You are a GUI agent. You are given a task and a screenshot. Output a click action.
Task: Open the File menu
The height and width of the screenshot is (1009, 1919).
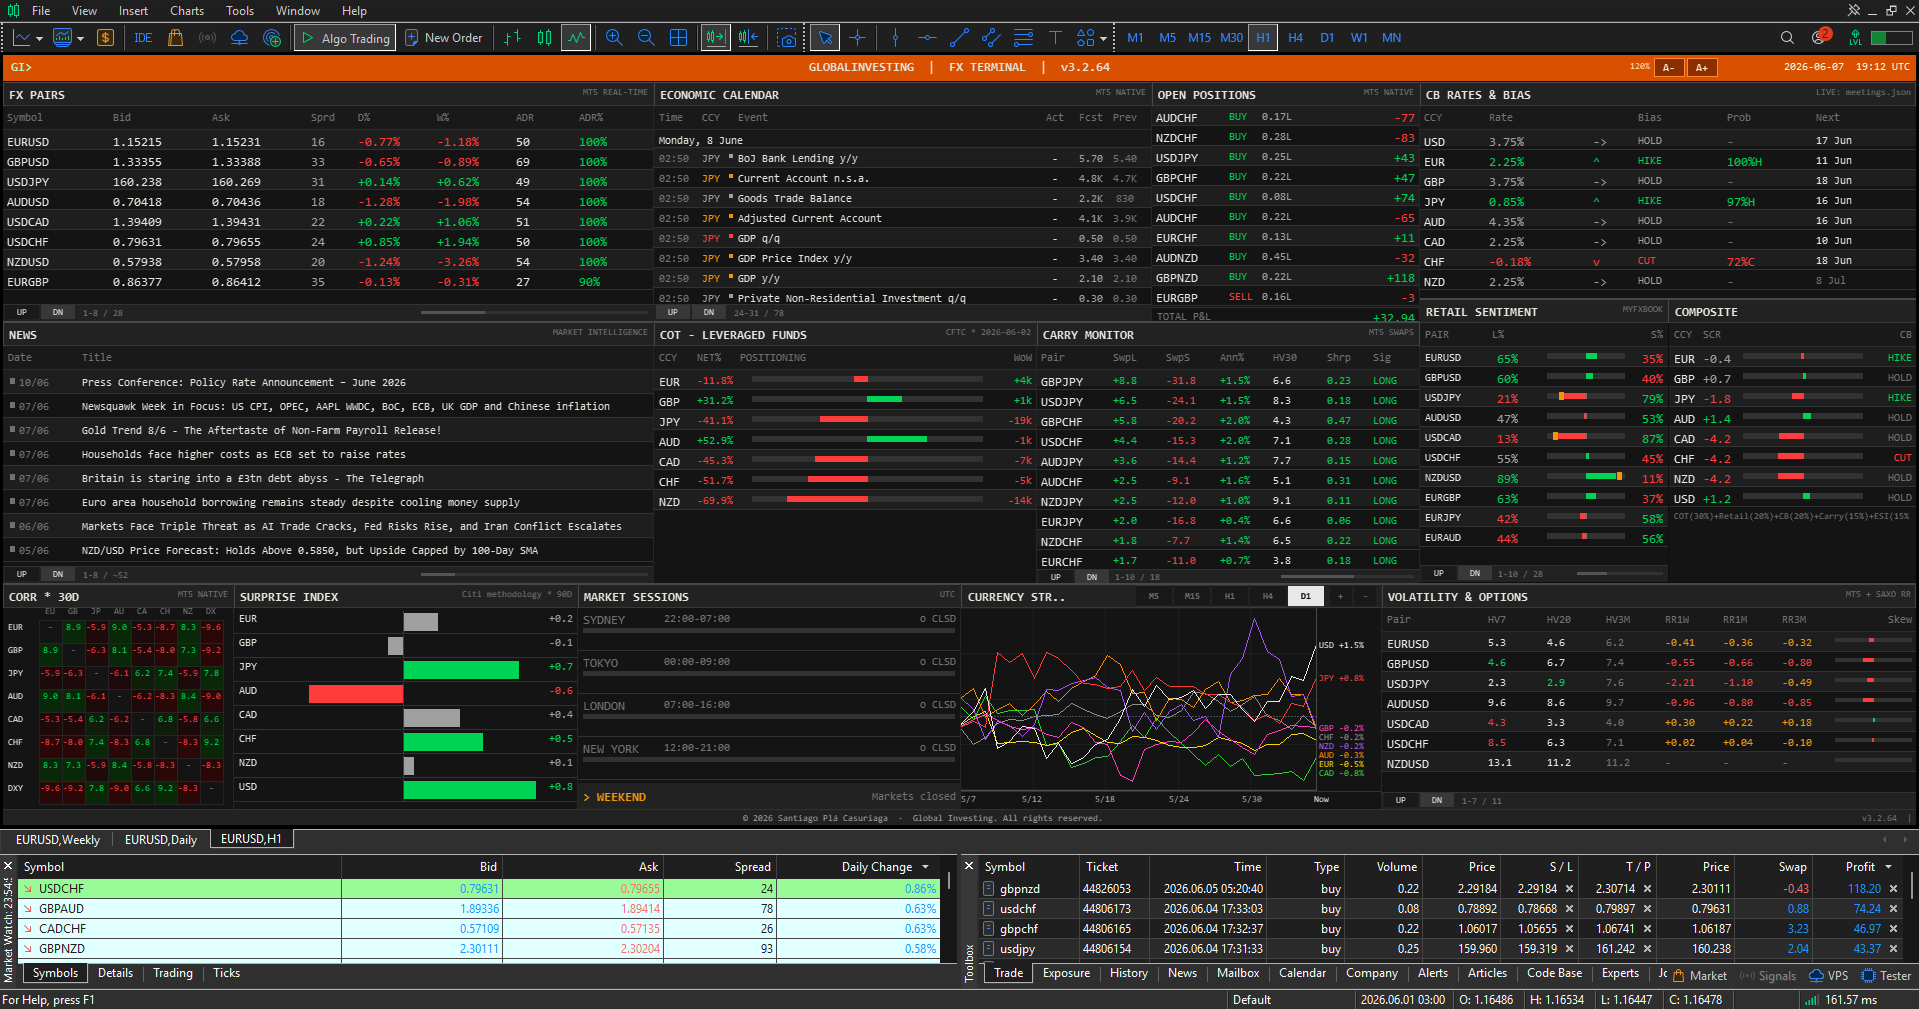click(x=41, y=11)
